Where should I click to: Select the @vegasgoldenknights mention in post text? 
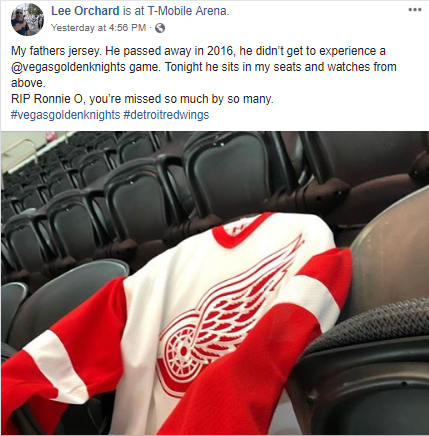coord(68,67)
